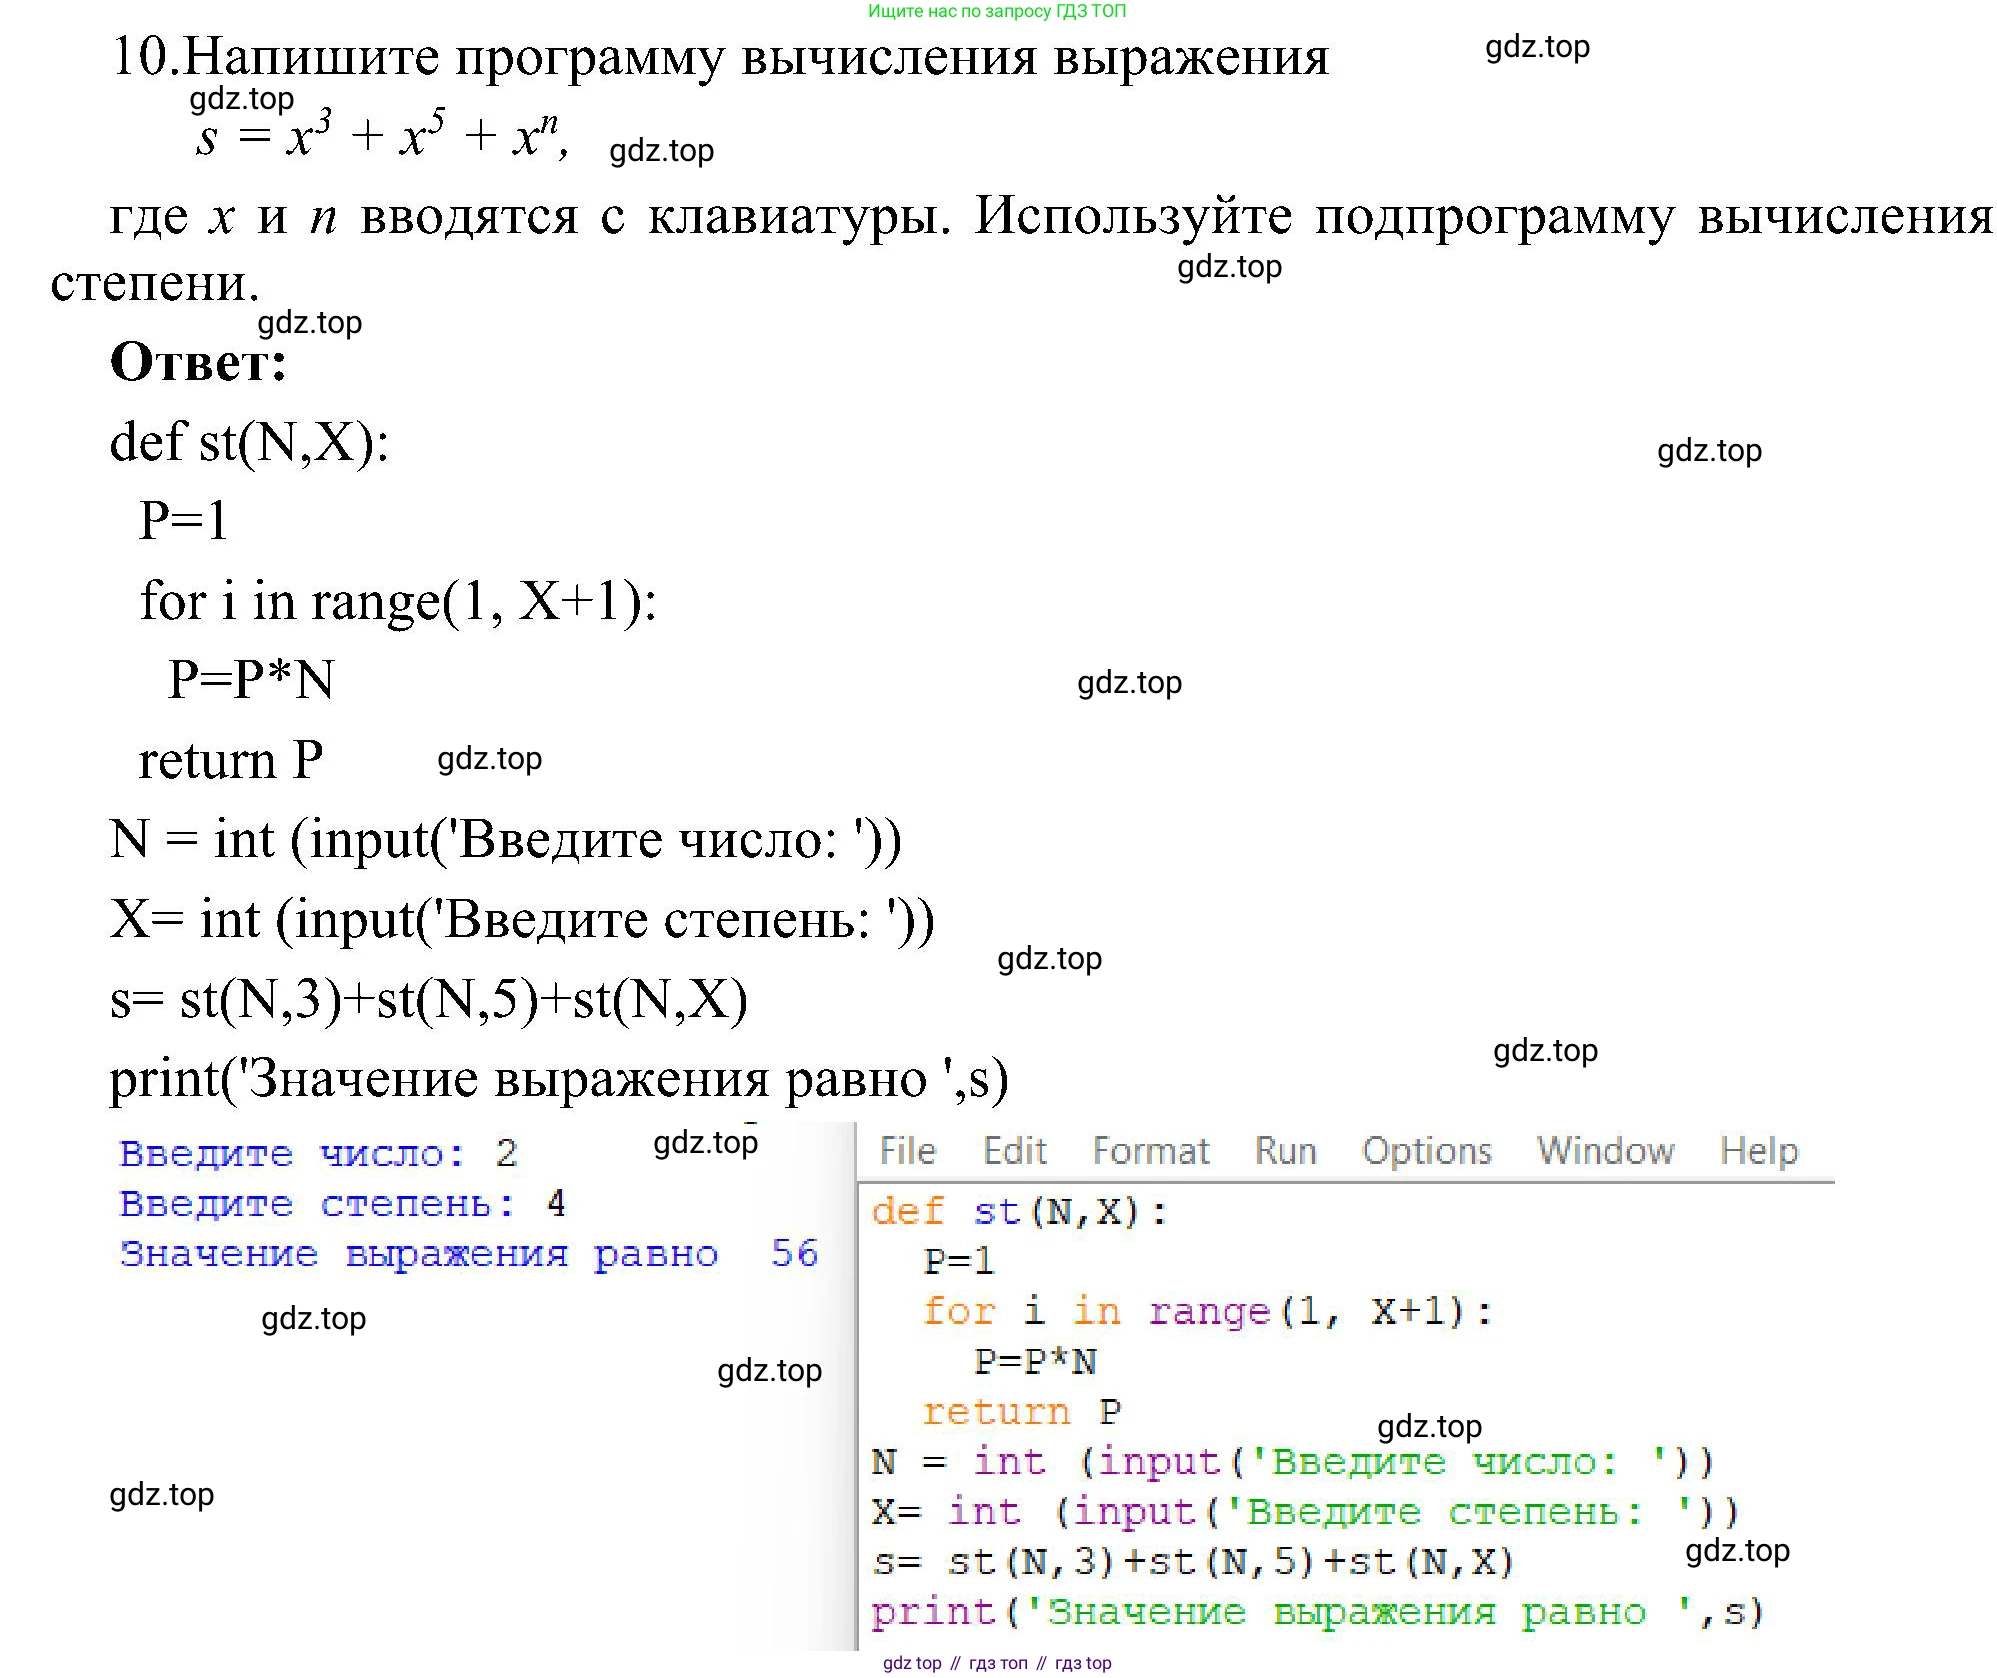Click the 'def st(N,X):' line in editor
The height and width of the screenshot is (1678, 1997).
(1019, 1213)
